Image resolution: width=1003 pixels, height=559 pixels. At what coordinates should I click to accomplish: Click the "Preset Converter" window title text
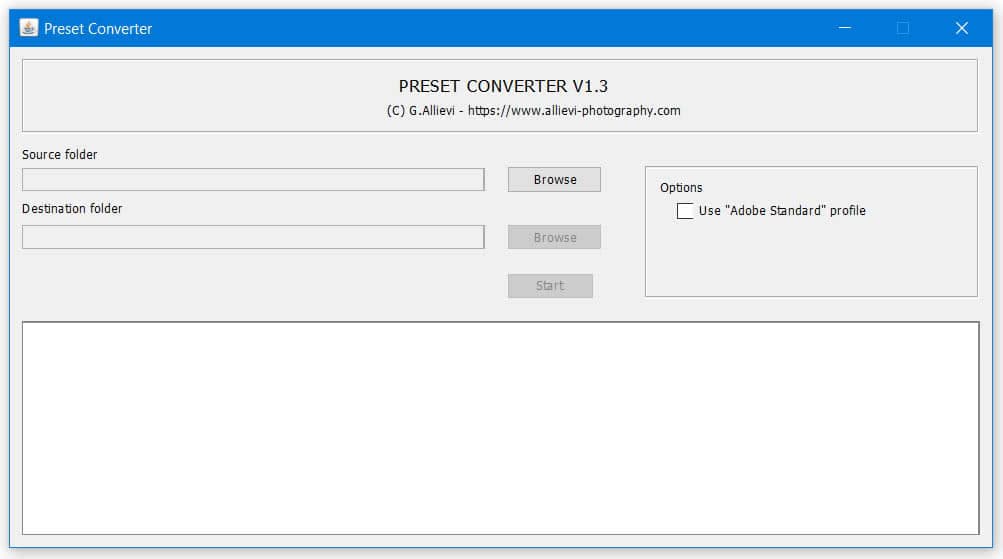[x=98, y=29]
